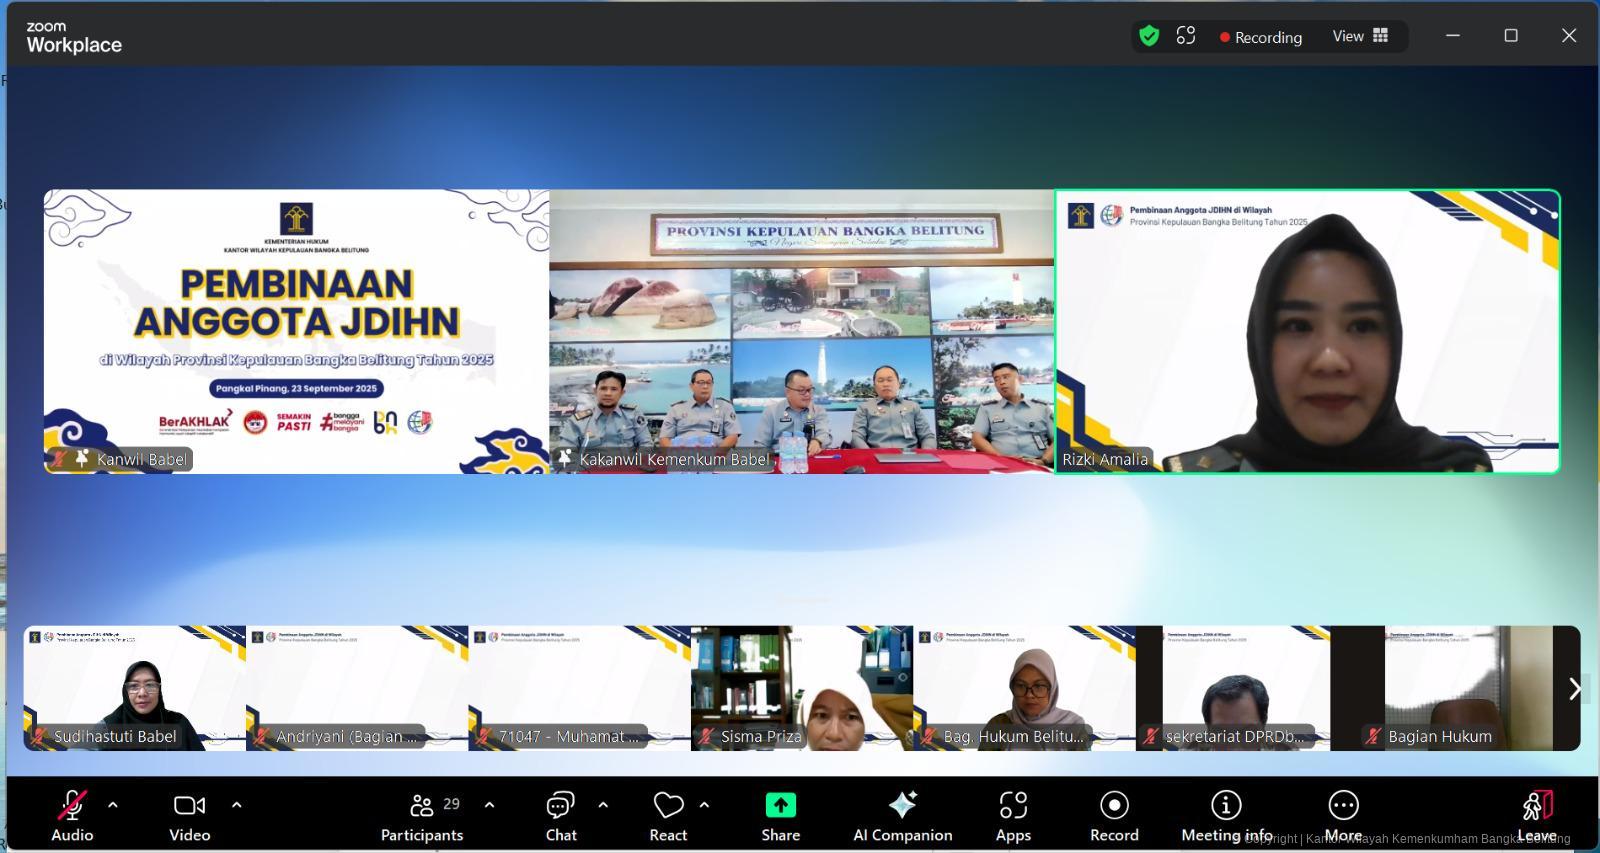Open the Participants list
1600x853 pixels.
[422, 815]
